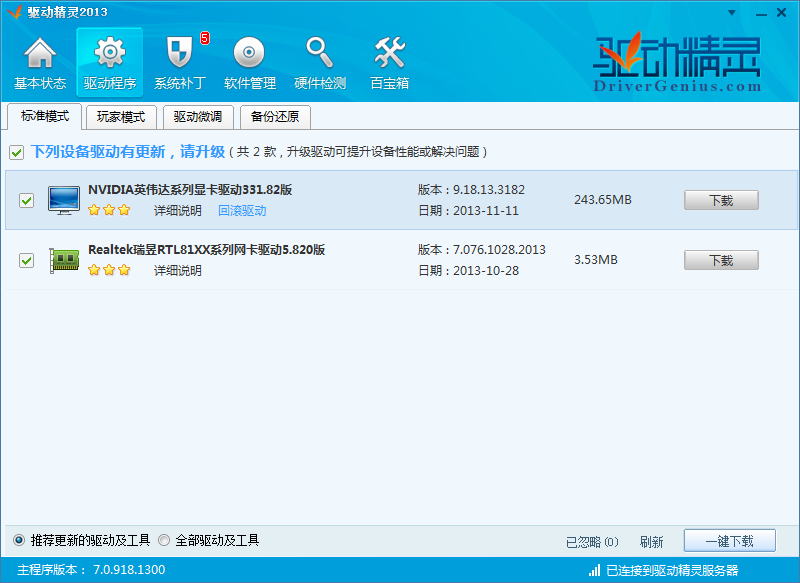800x583 pixels.
Task: Click the NVIDIA monitor device icon
Action: tap(64, 200)
